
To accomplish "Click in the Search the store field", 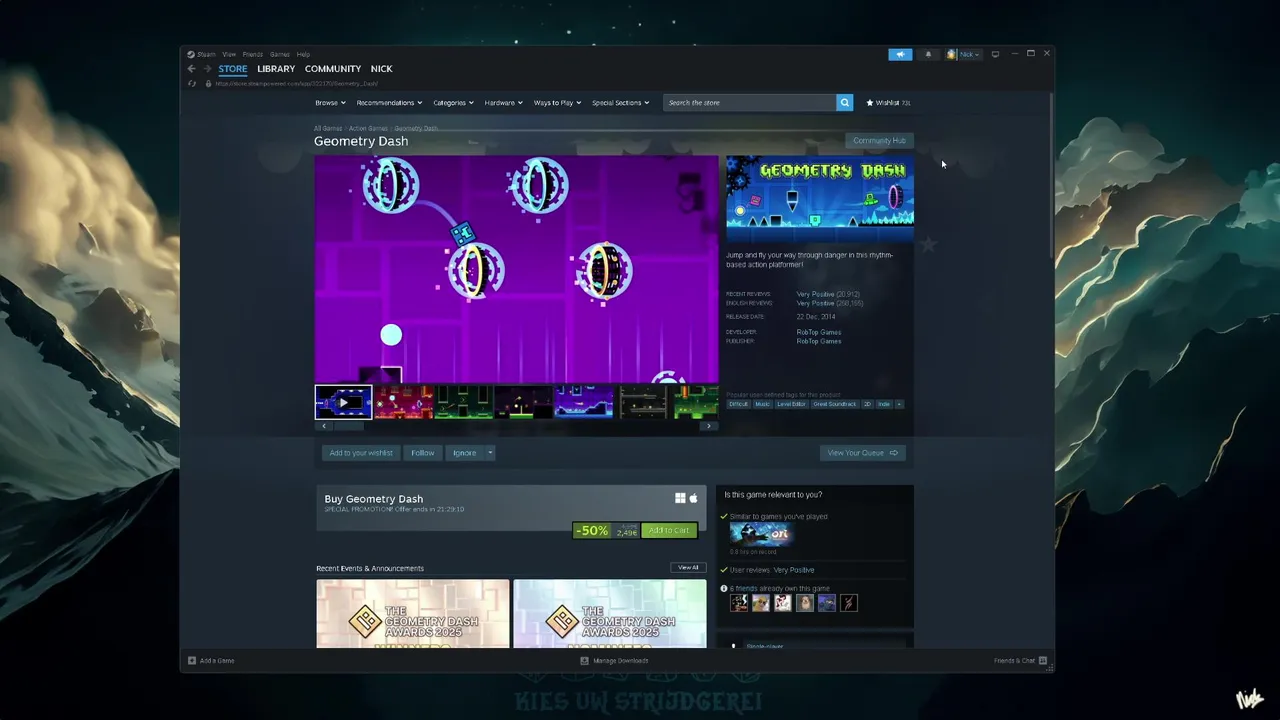I will pyautogui.click(x=750, y=102).
